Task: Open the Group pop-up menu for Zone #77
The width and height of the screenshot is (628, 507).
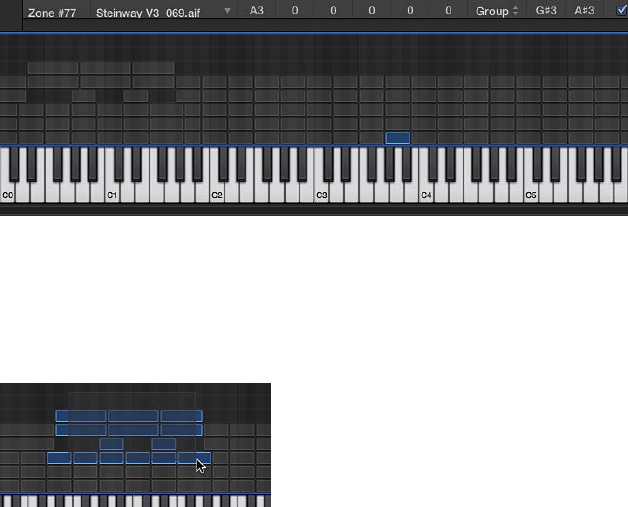Action: coord(497,11)
